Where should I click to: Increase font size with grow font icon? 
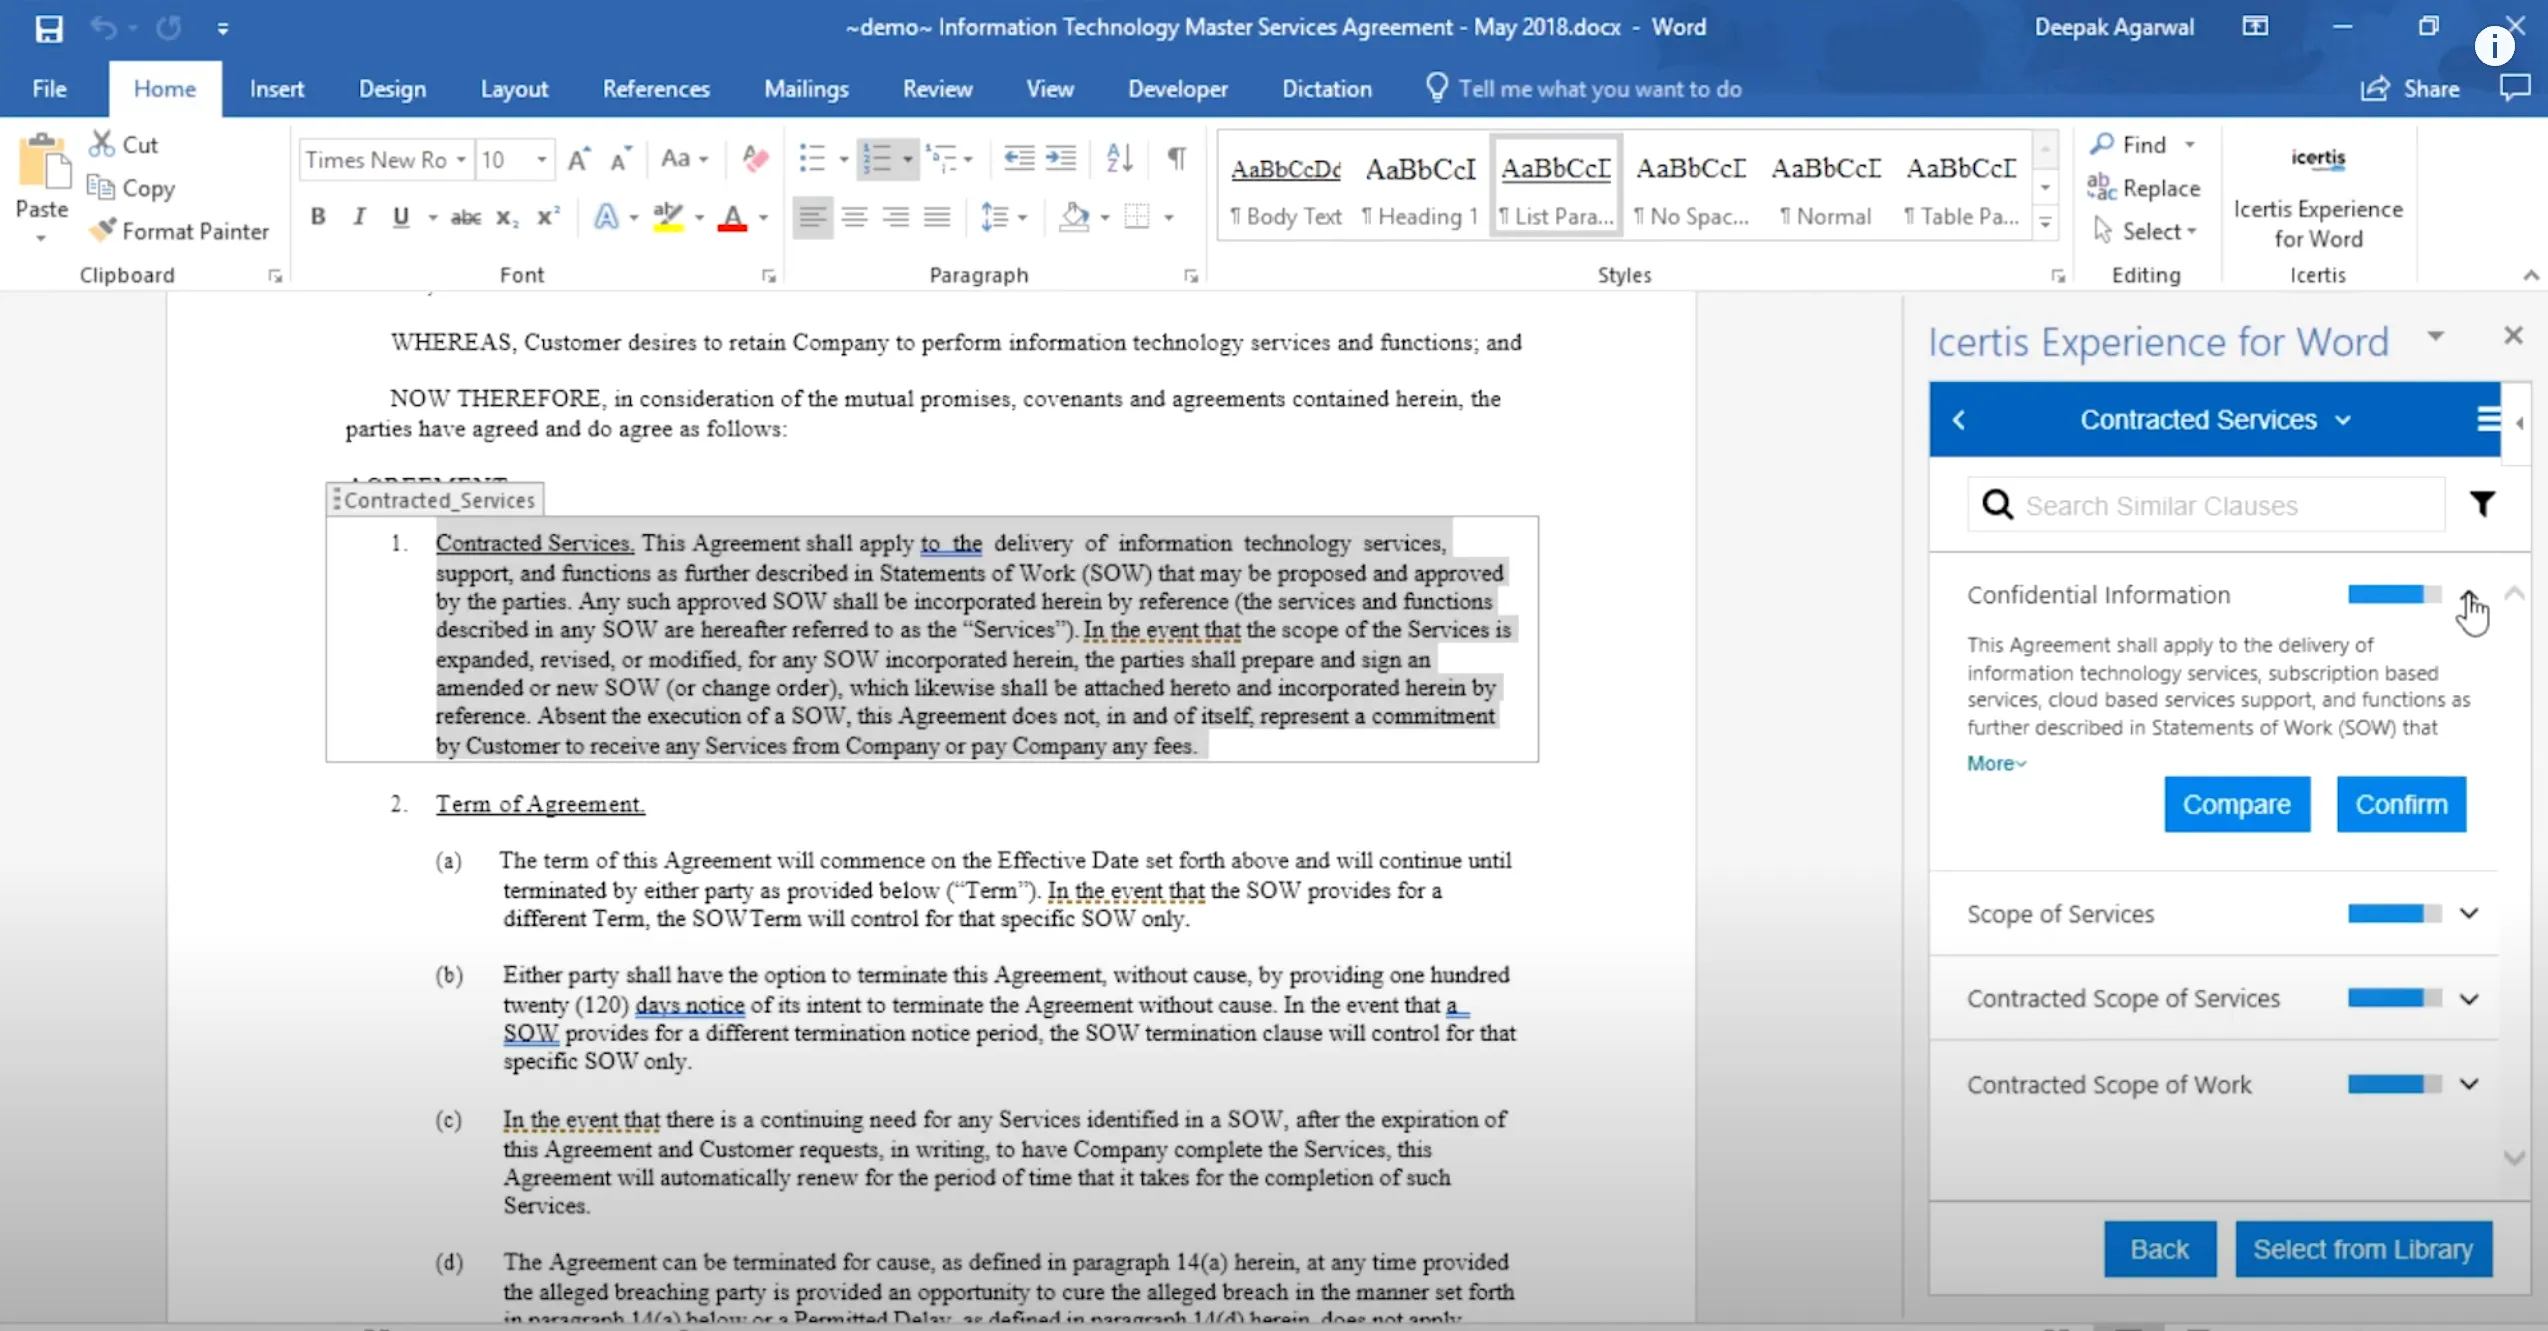578,159
